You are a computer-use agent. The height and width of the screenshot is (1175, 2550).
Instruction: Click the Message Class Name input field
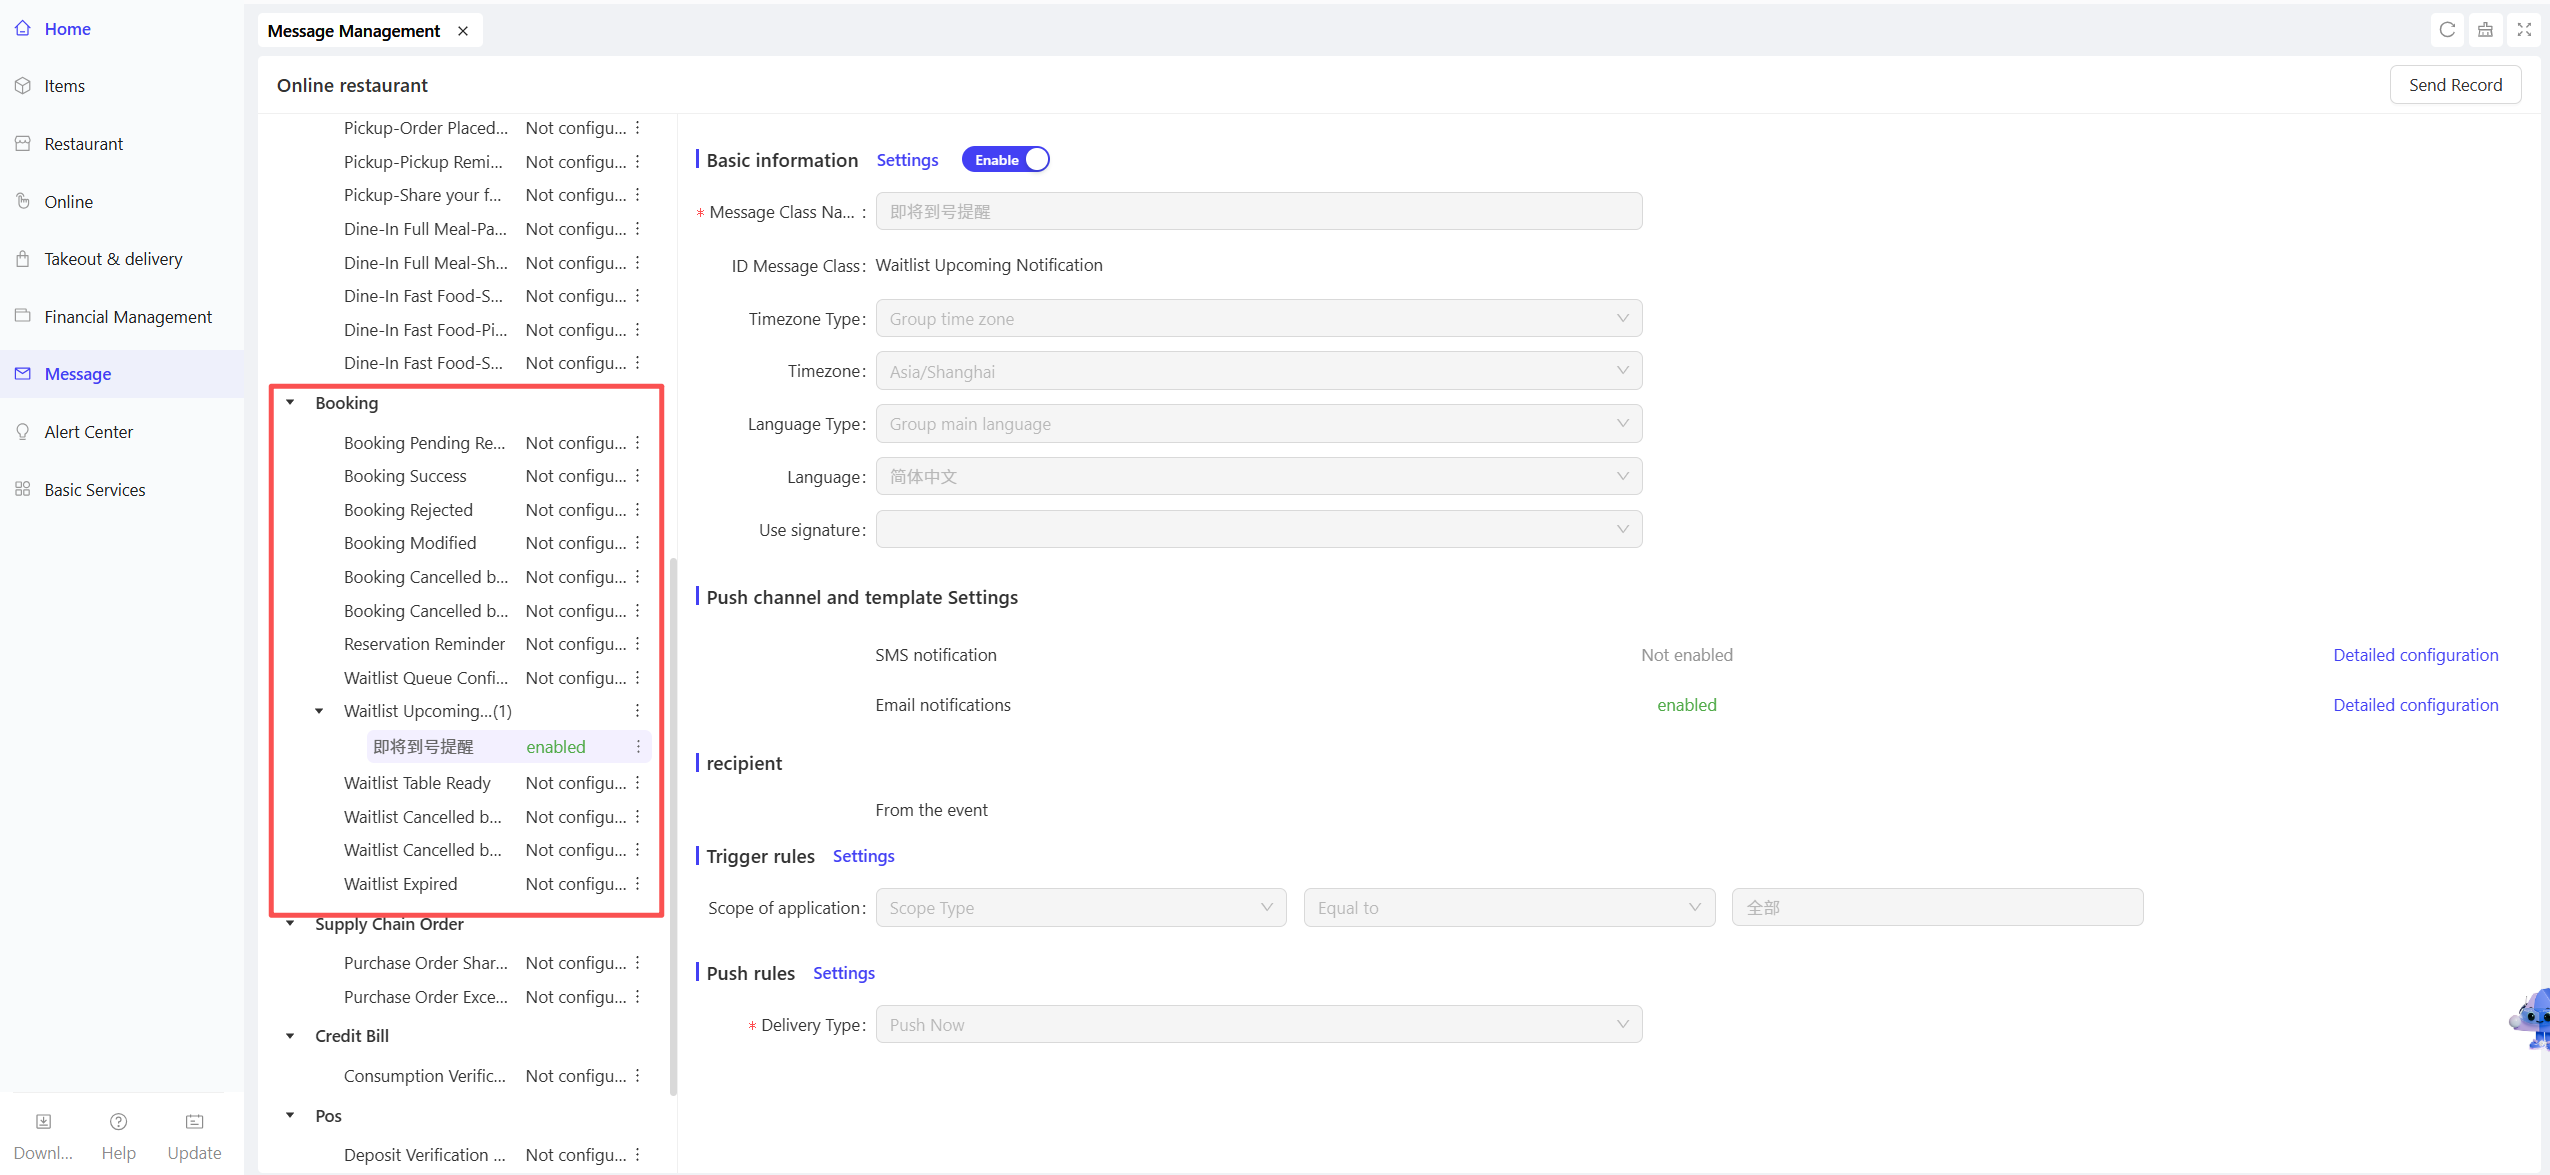(1258, 212)
